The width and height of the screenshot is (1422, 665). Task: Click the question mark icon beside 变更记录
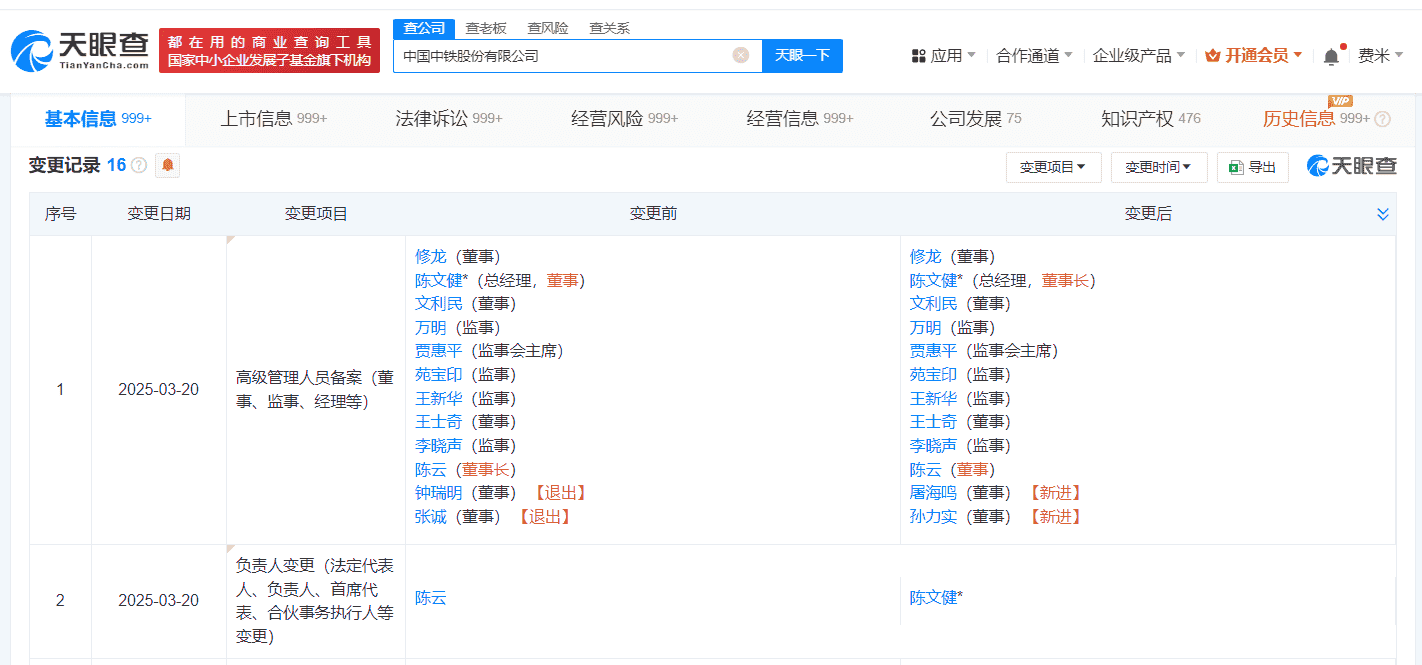coord(140,165)
